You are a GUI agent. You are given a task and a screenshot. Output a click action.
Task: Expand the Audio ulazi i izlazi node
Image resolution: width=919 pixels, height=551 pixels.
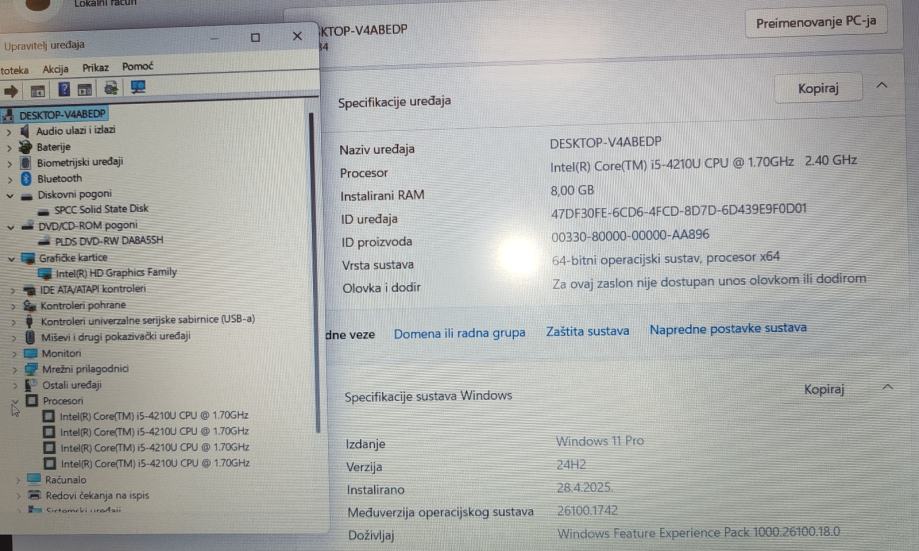click(9, 132)
